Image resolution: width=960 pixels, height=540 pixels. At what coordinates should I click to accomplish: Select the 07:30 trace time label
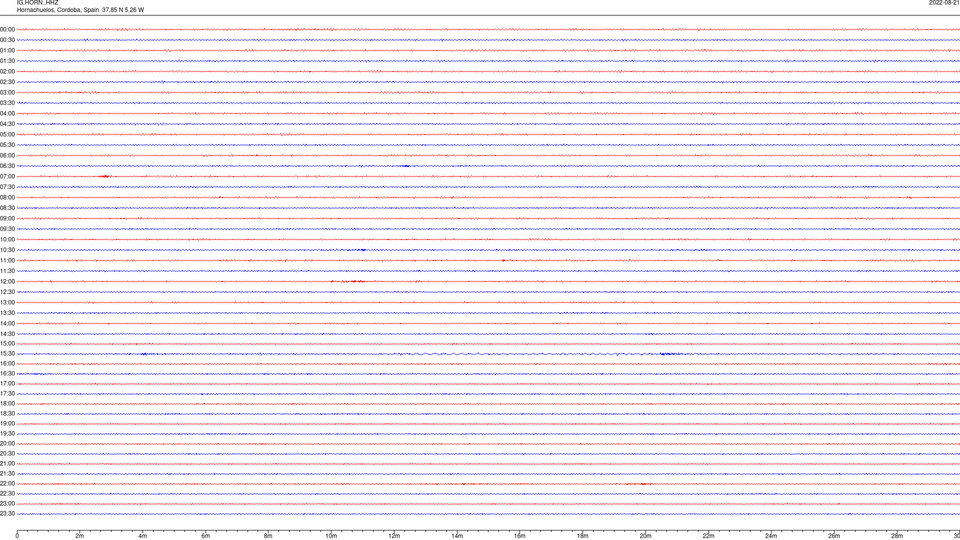pyautogui.click(x=7, y=187)
